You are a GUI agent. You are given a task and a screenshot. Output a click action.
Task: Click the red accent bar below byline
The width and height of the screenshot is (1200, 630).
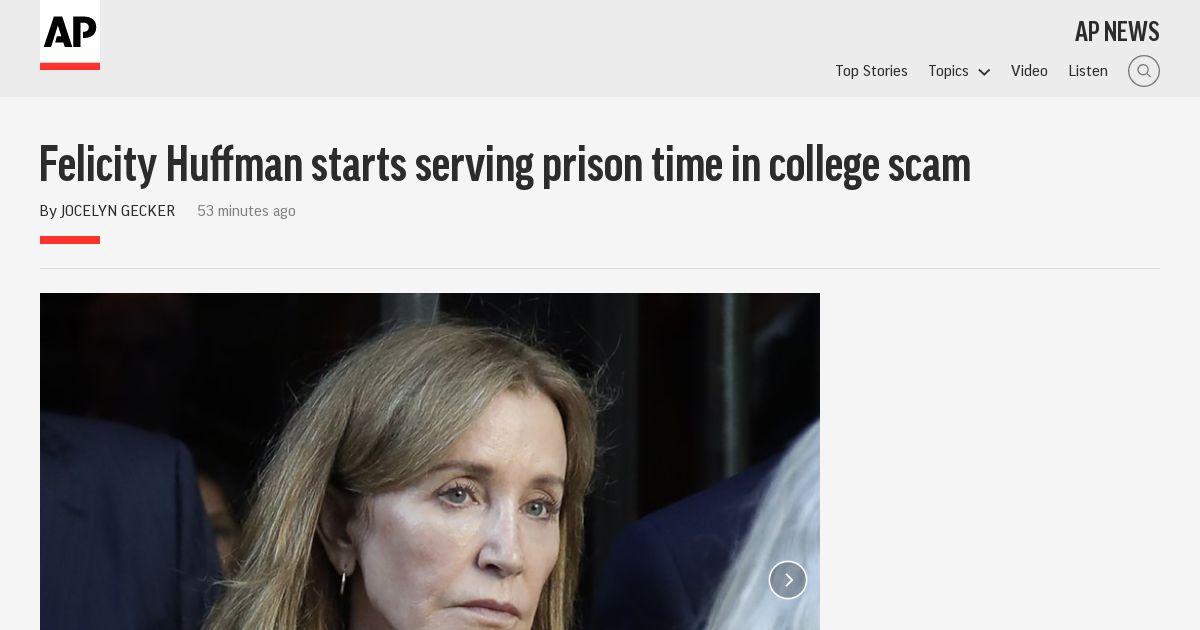70,240
